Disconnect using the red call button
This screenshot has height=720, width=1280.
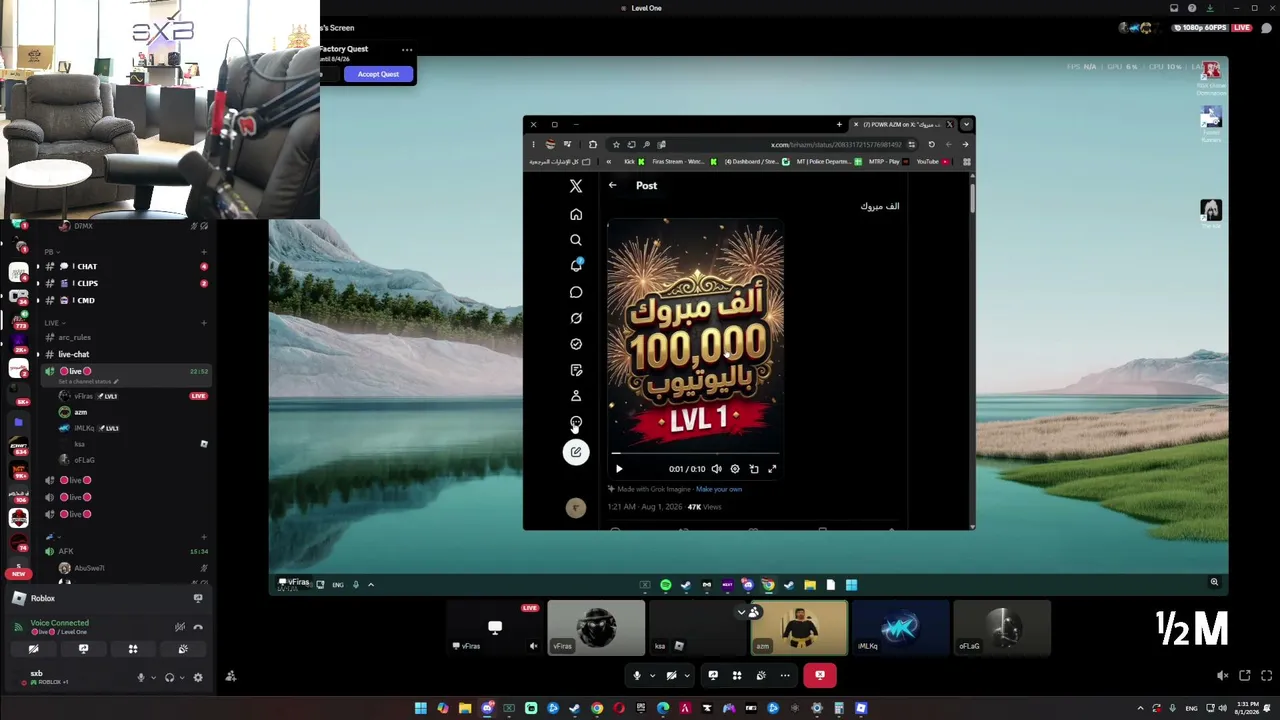click(x=820, y=676)
